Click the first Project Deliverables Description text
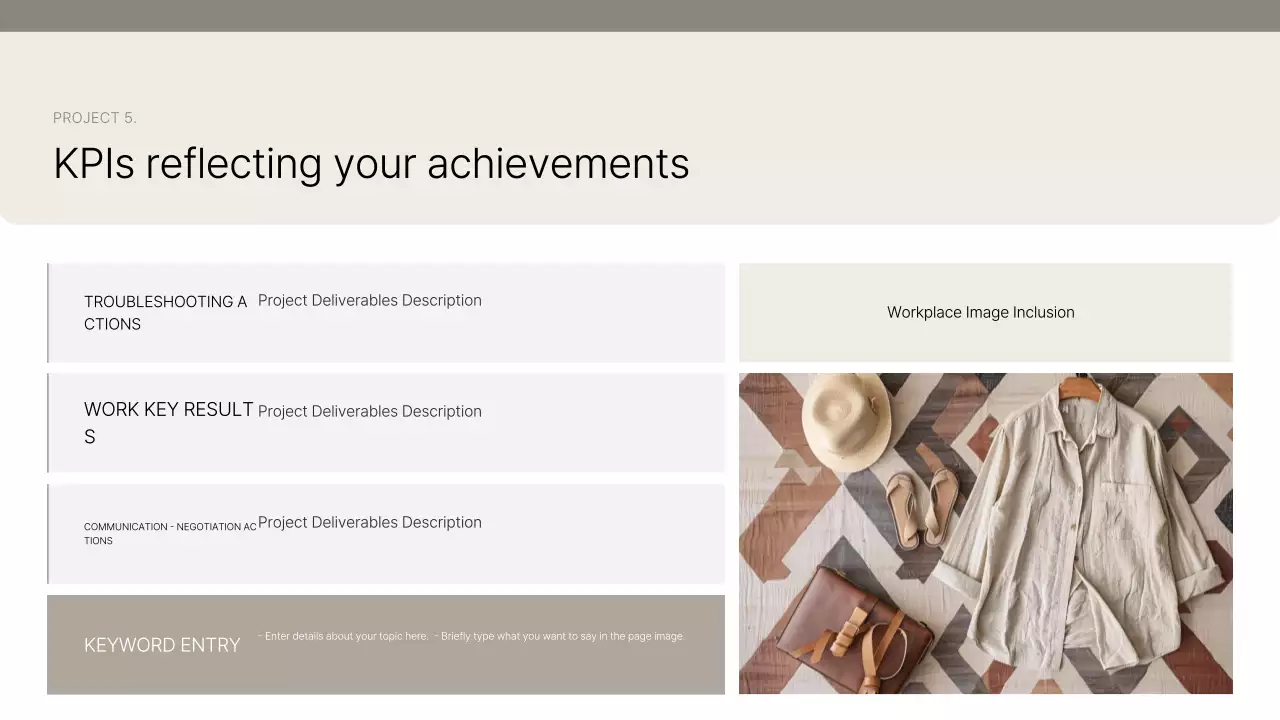This screenshot has height=720, width=1280. point(369,300)
